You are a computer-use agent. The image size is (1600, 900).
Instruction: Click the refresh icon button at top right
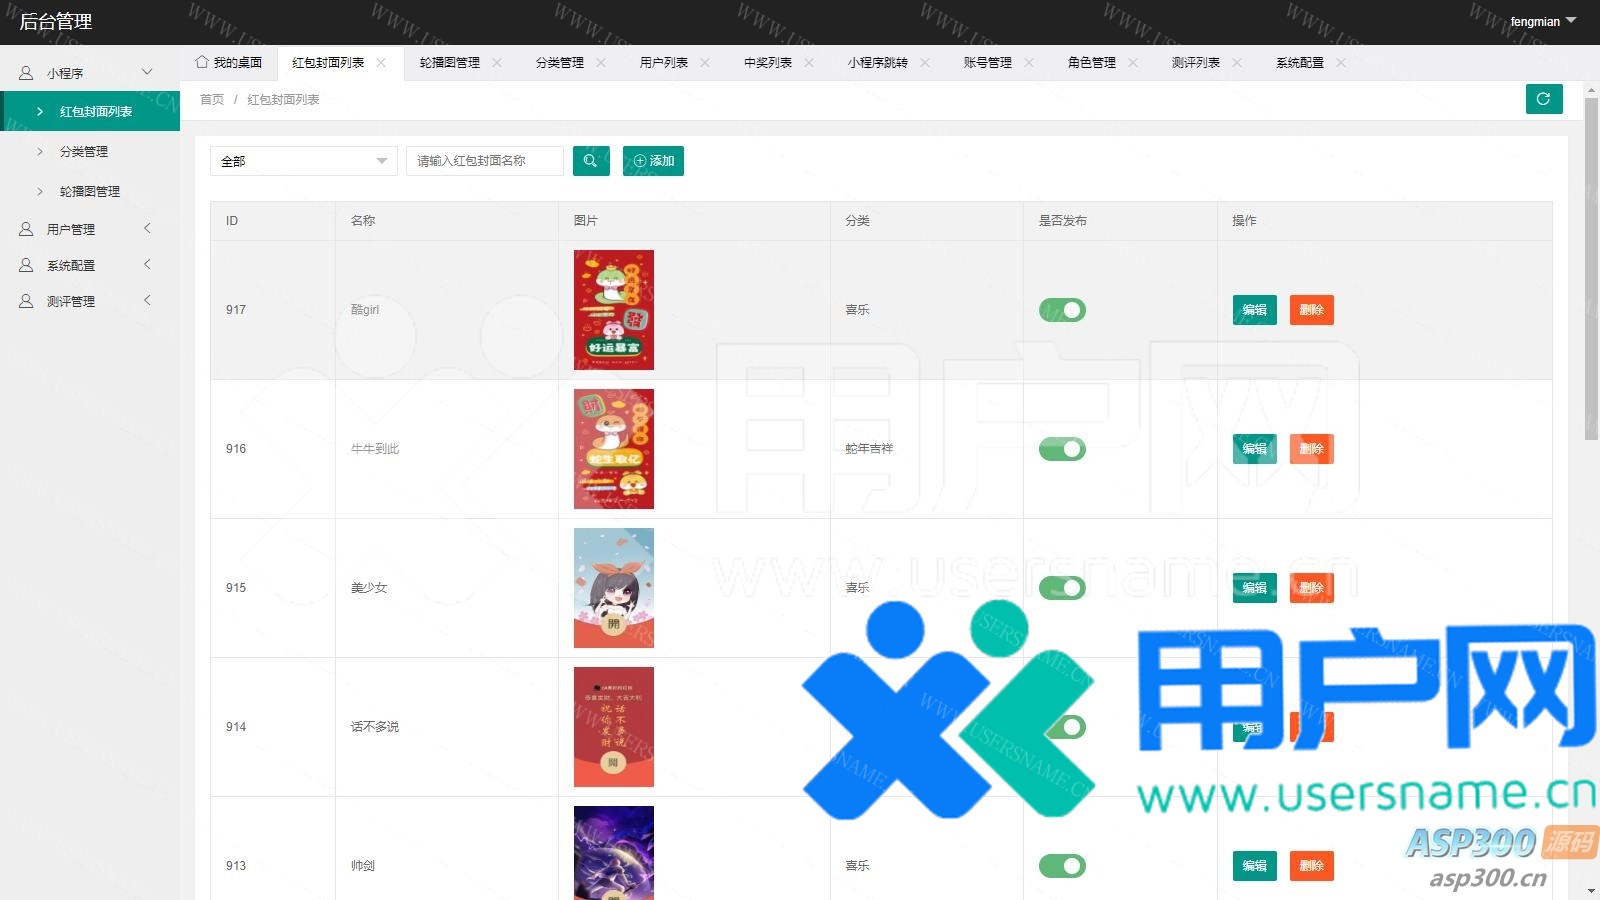1543,99
